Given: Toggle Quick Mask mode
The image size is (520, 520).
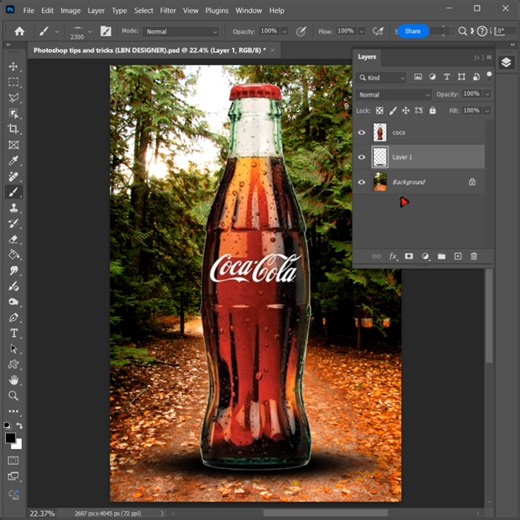Looking at the screenshot, I should pyautogui.click(x=13, y=461).
